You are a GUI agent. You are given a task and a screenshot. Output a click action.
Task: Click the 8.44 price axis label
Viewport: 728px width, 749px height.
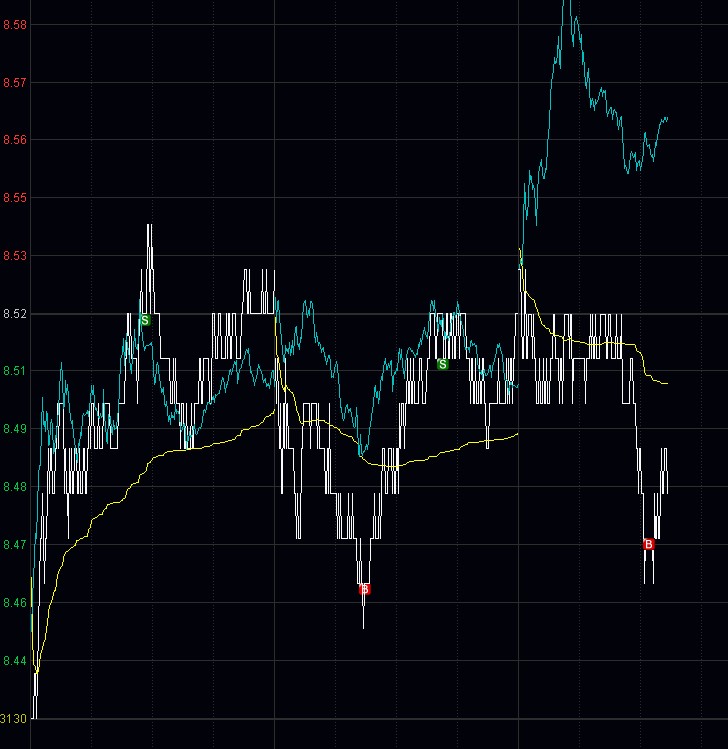(x=15, y=661)
